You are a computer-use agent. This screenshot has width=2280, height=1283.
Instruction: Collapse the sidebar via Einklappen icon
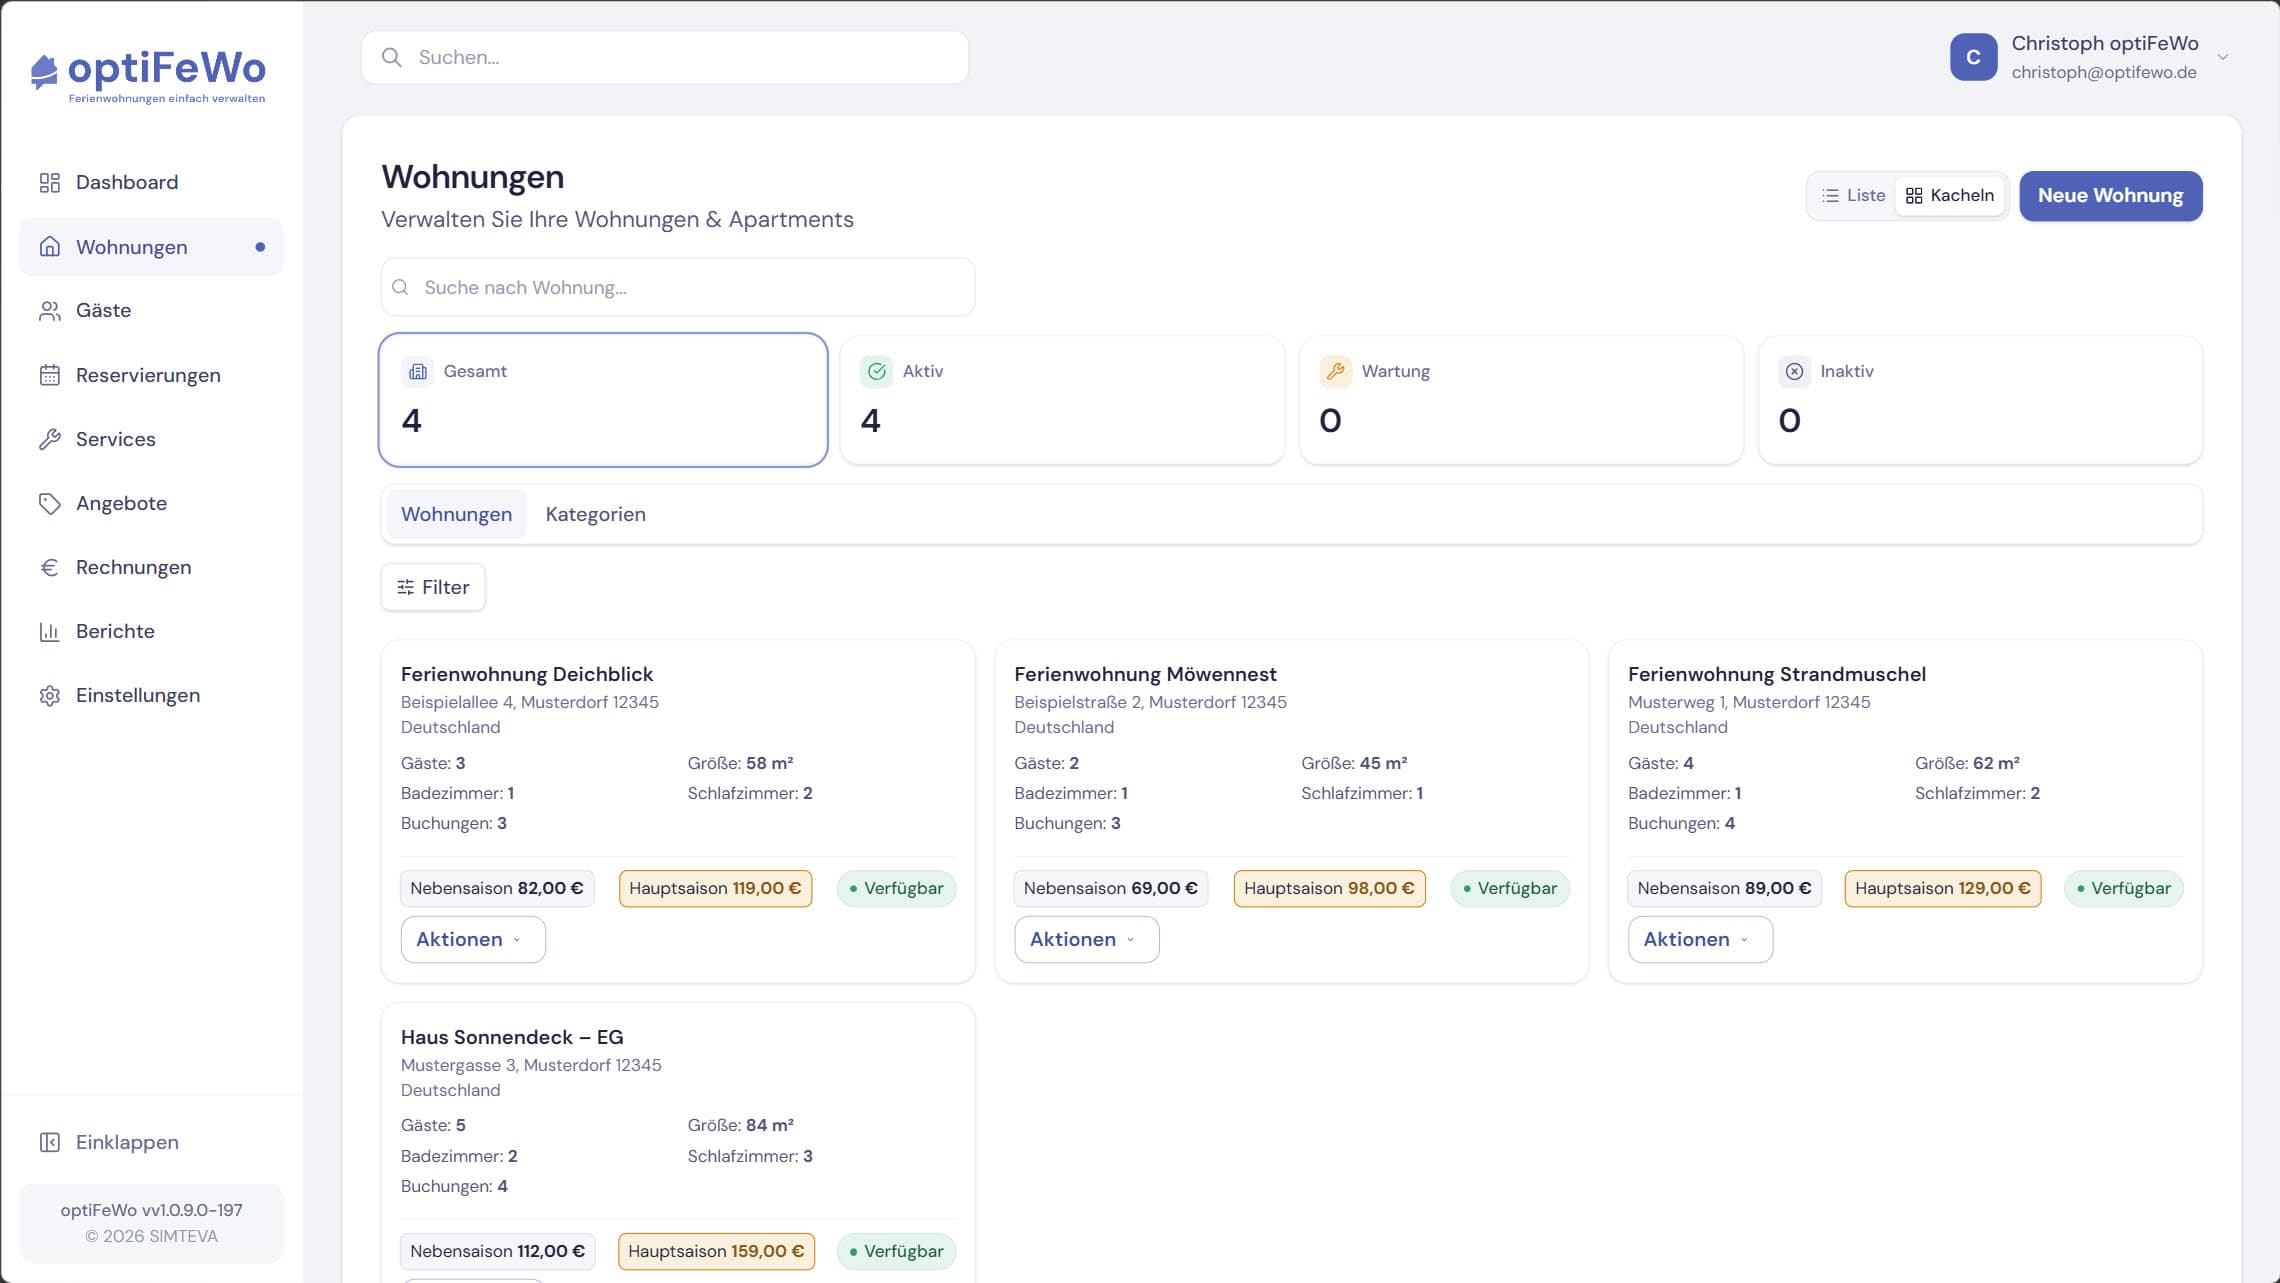pyautogui.click(x=50, y=1142)
